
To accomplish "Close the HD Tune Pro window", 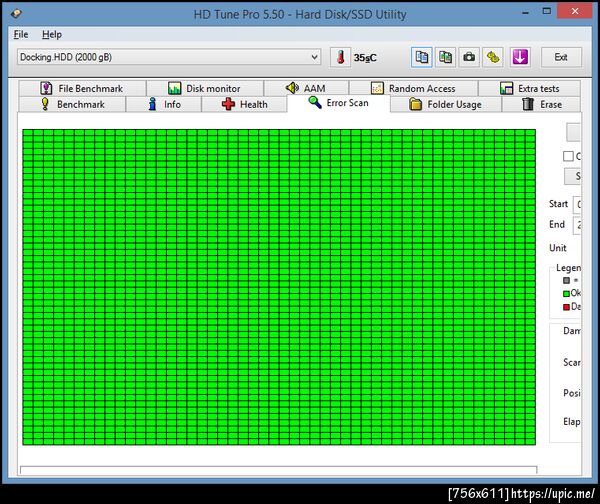I will 575,11.
